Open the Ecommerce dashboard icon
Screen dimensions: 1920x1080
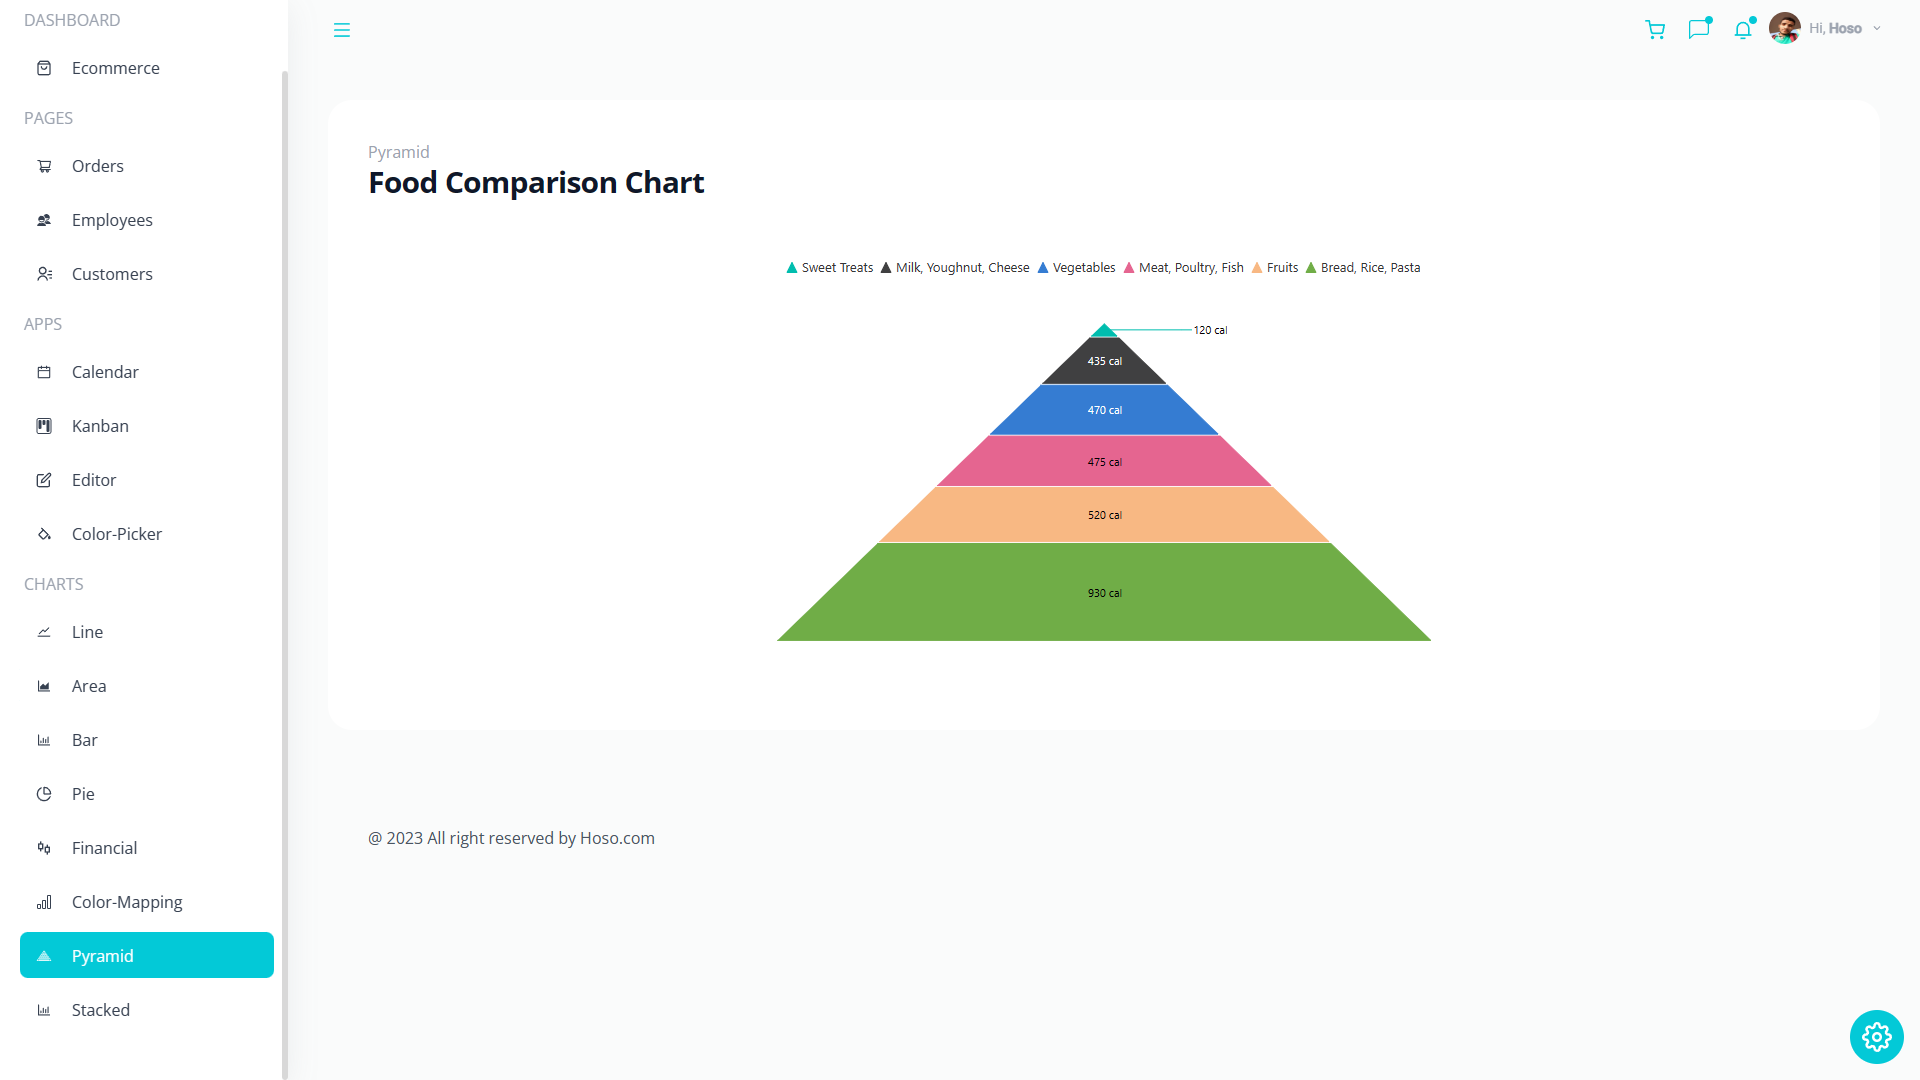click(x=44, y=68)
